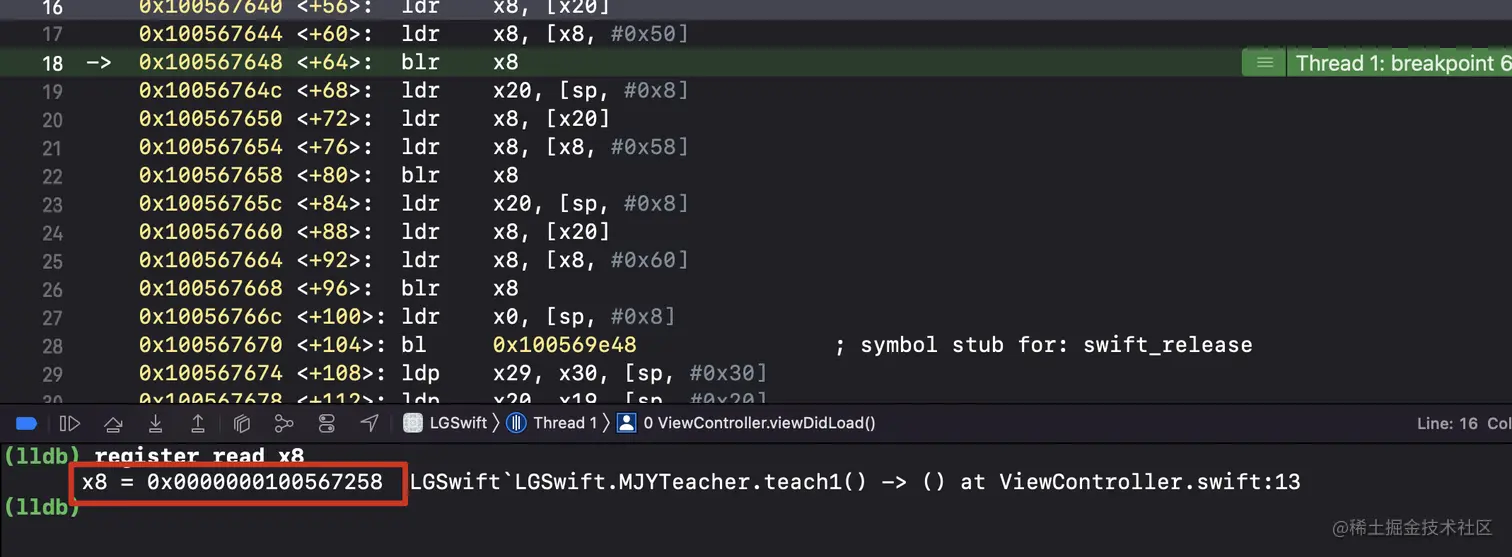Open the Debug View Hierarchy icon

tap(241, 423)
